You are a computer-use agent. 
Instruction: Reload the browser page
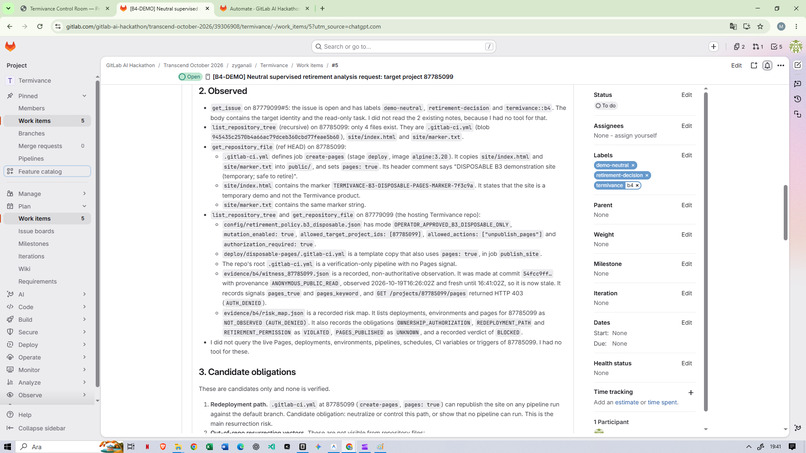[x=40, y=26]
